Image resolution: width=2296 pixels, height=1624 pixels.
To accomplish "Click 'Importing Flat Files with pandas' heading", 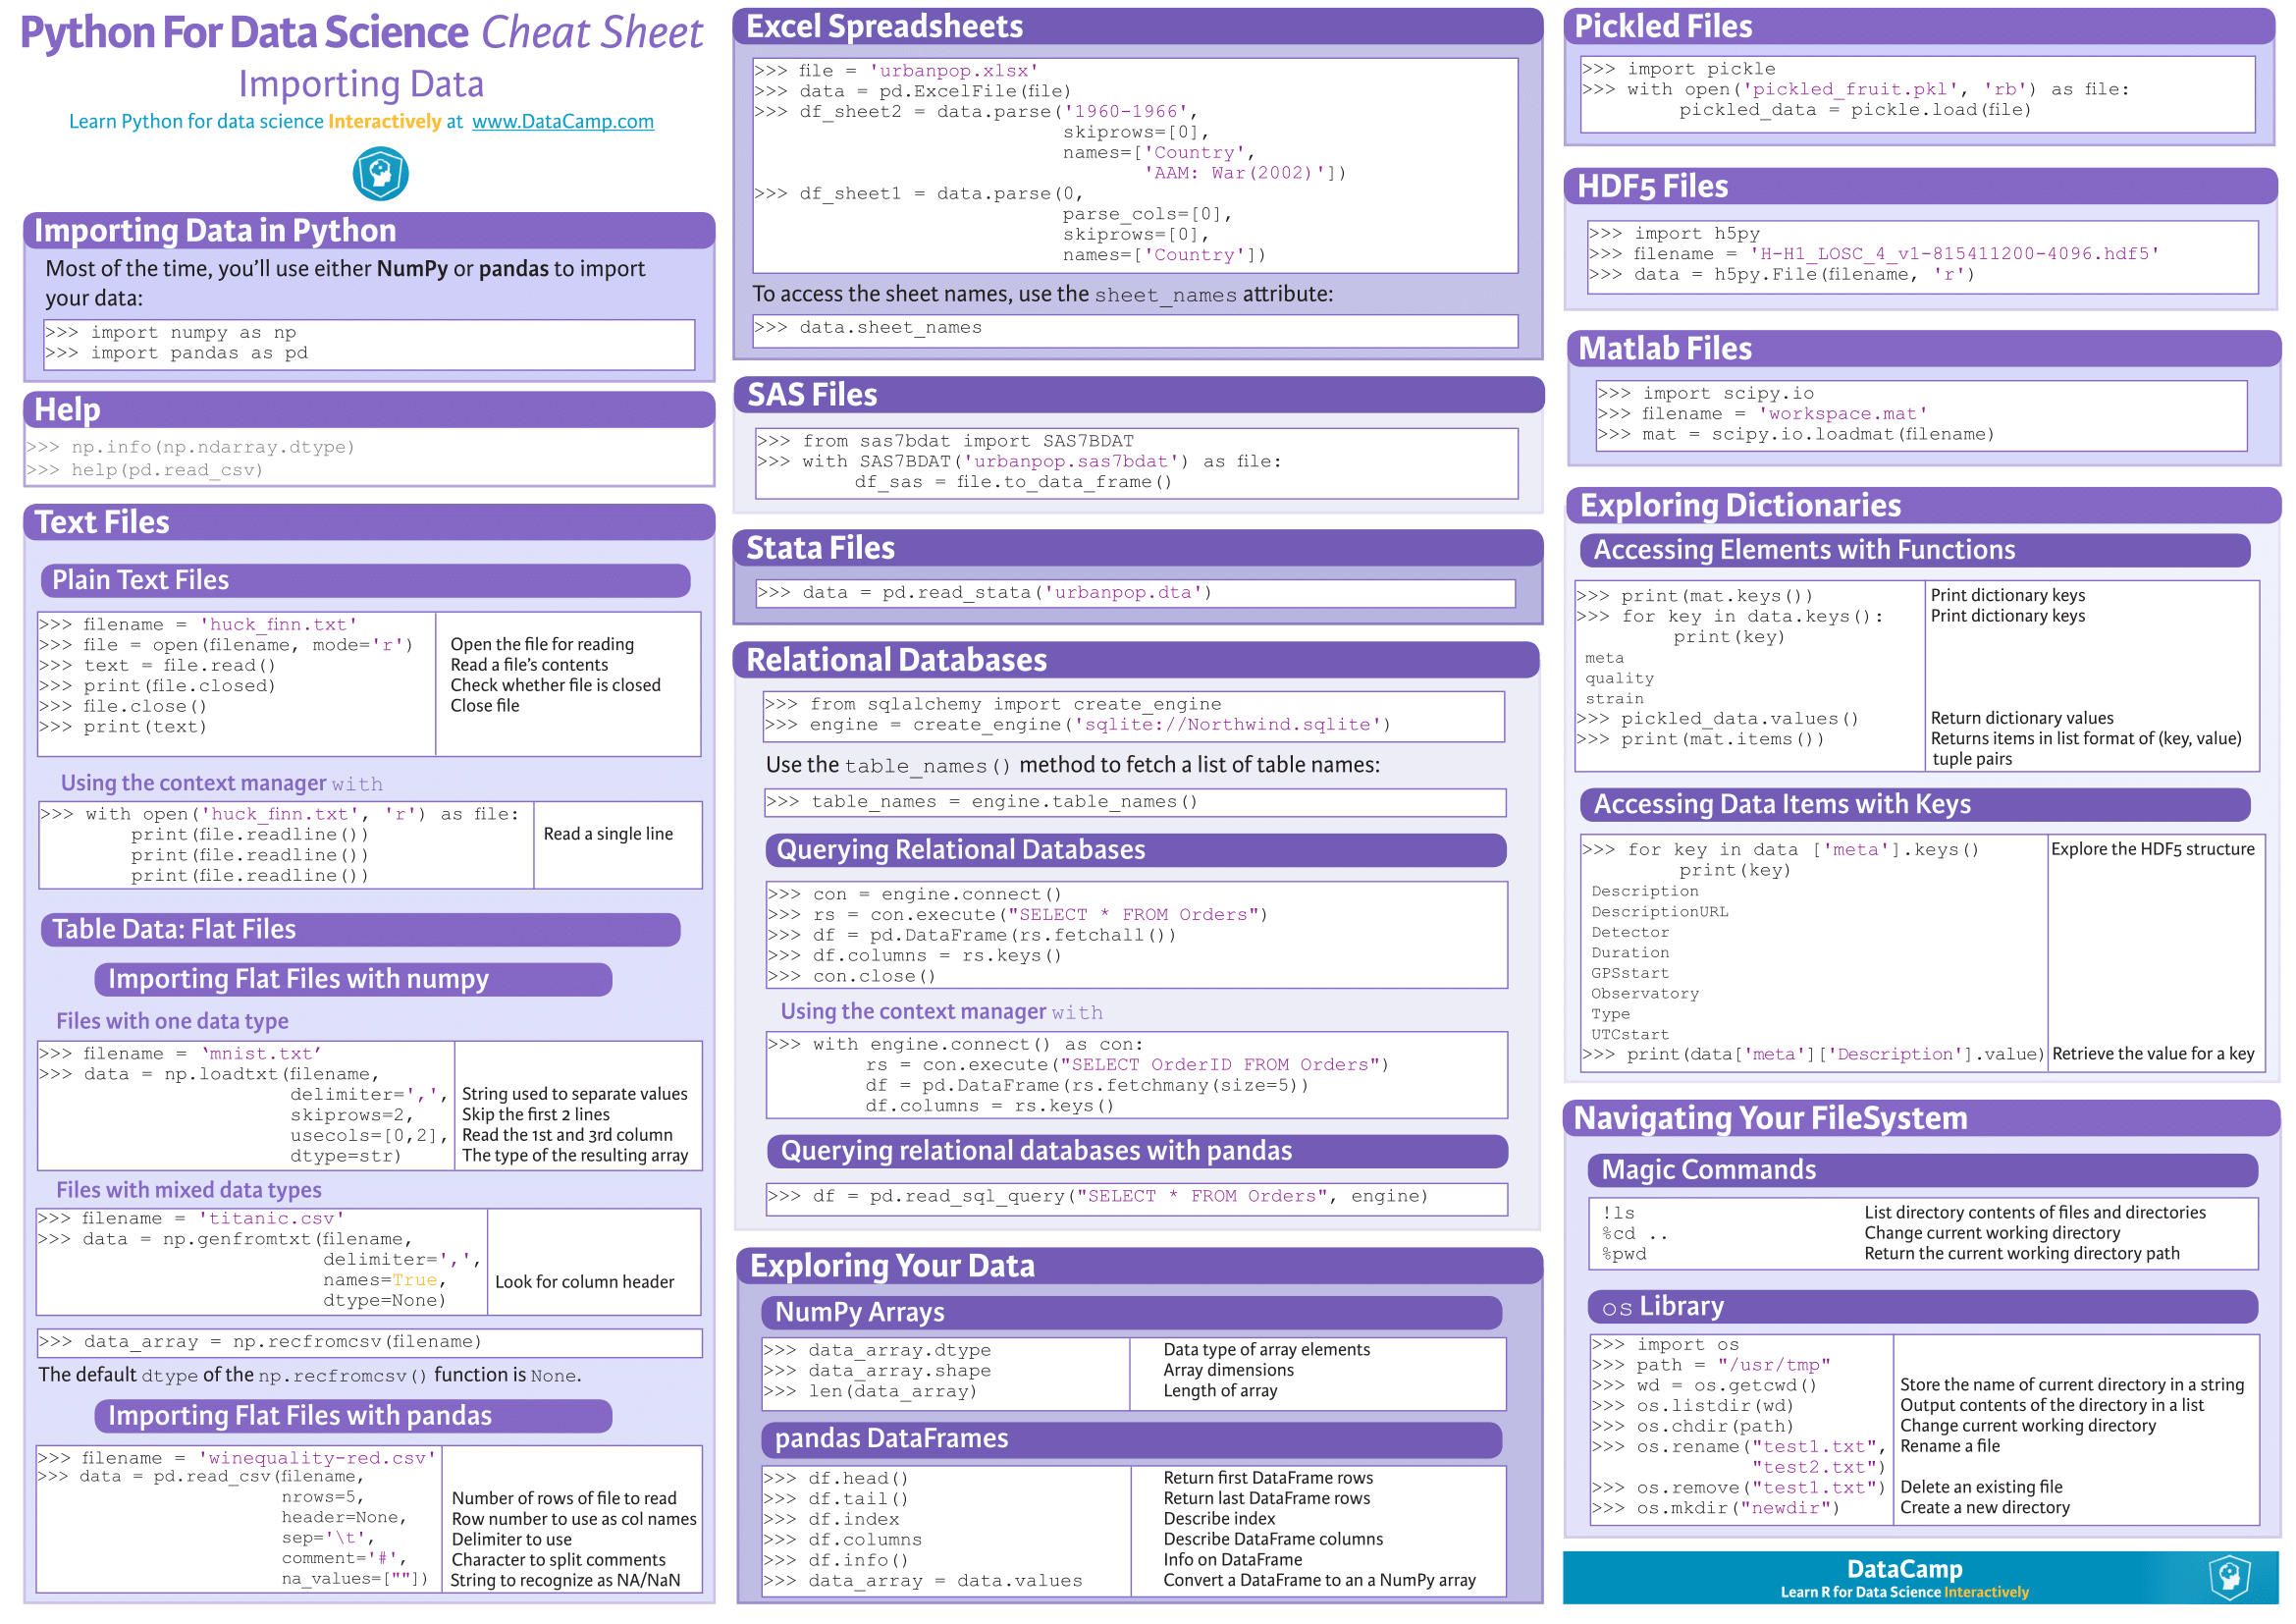I will [x=353, y=1416].
